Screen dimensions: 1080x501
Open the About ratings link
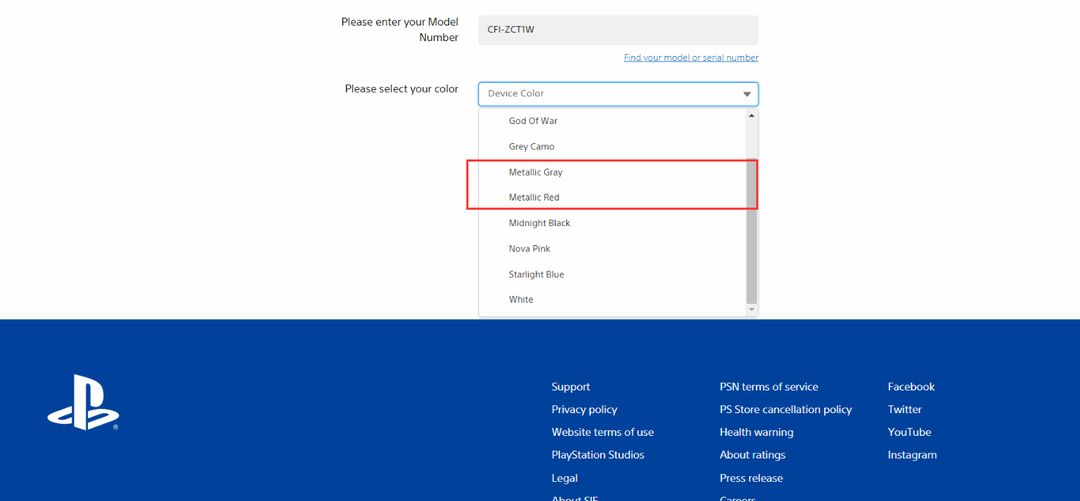pos(752,455)
